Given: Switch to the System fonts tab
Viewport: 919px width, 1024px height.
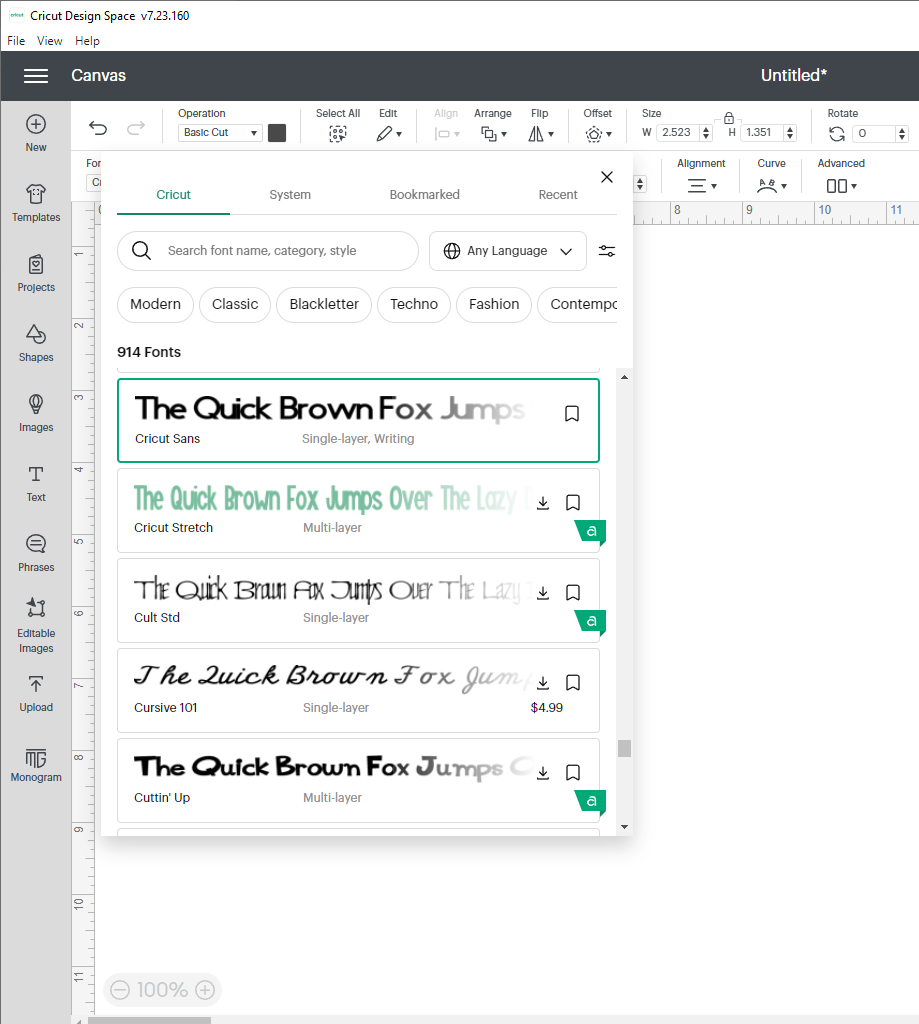Looking at the screenshot, I should (290, 195).
